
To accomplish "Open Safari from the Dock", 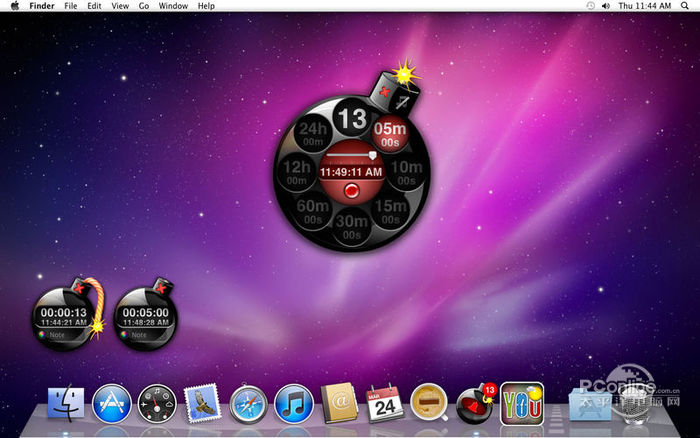I will (x=248, y=404).
